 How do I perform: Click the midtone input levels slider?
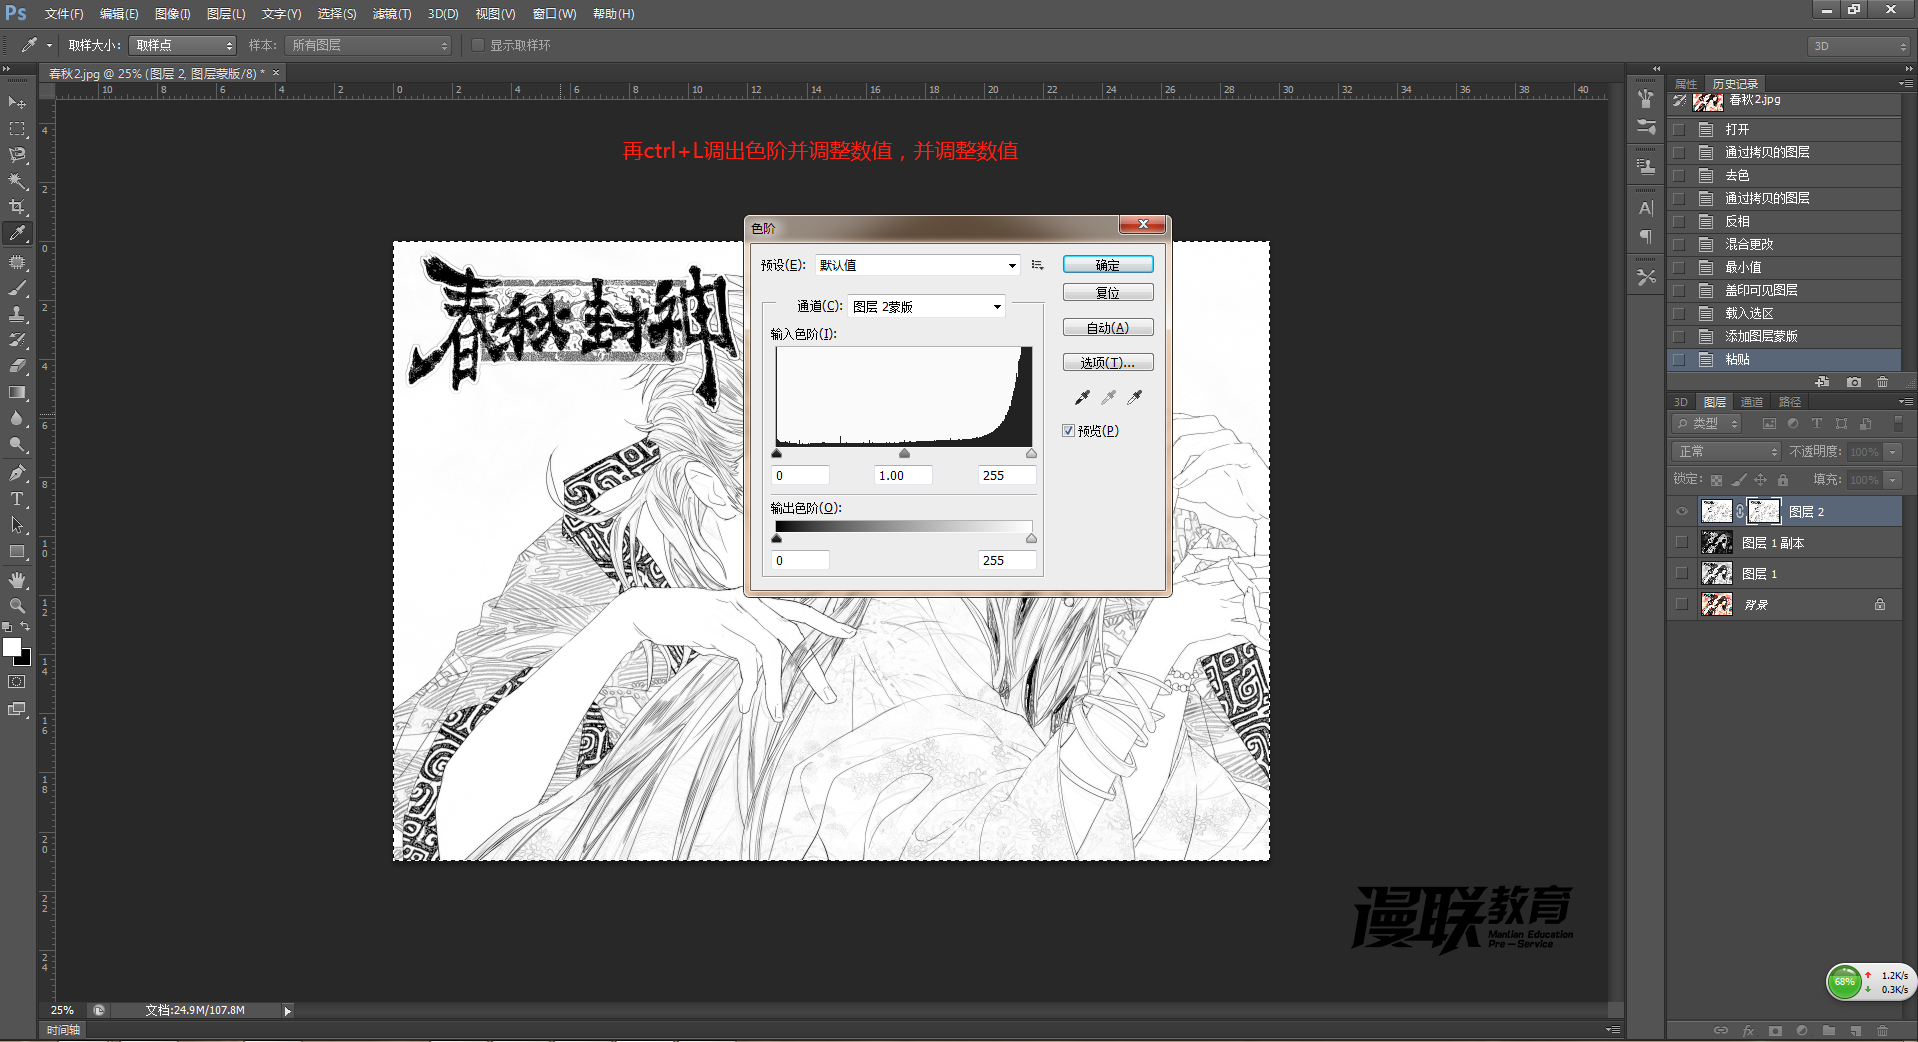pyautogui.click(x=904, y=454)
